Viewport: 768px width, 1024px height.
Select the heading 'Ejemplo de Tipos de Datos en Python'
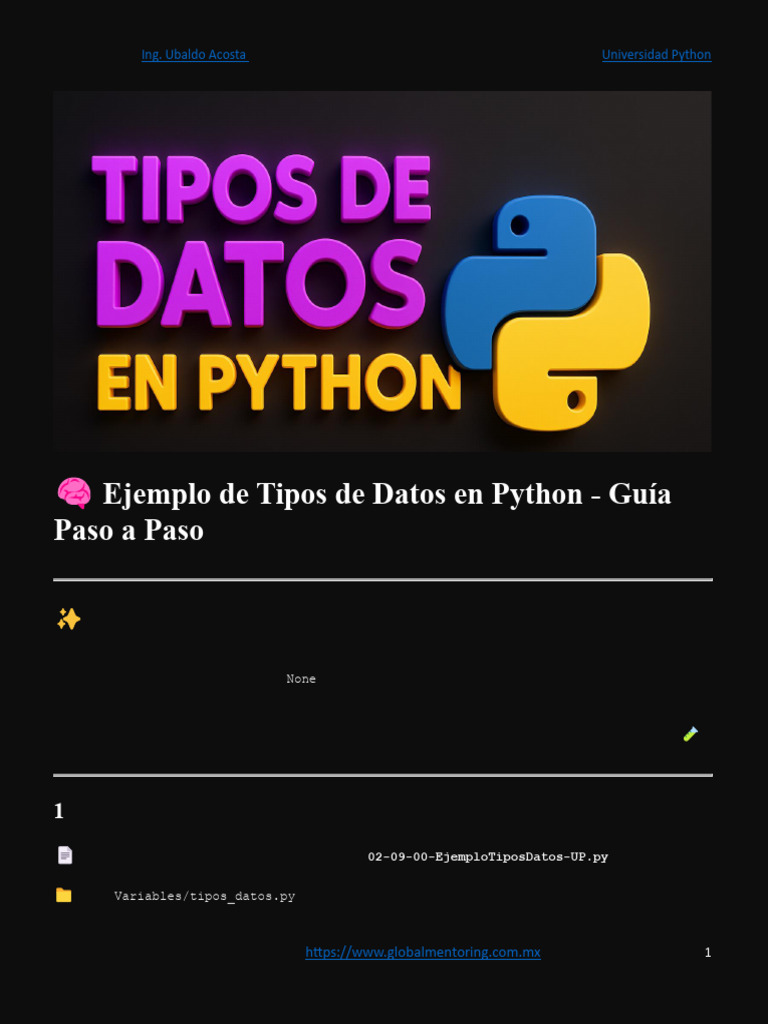tap(342, 494)
